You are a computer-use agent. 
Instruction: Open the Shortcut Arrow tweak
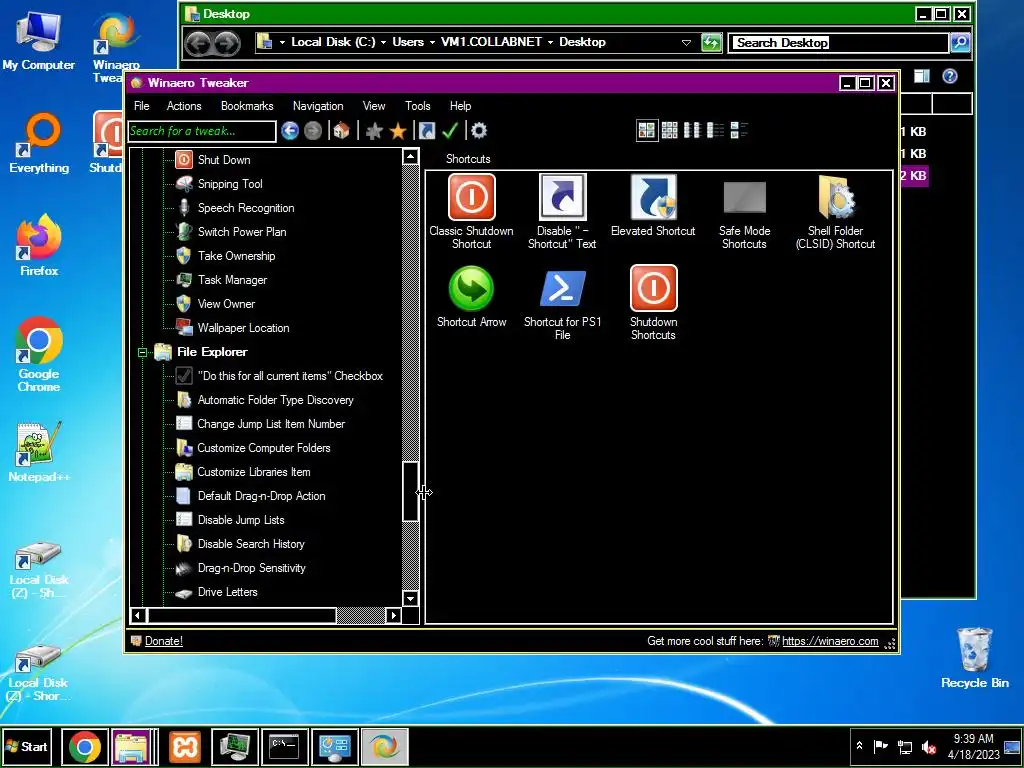pyautogui.click(x=472, y=296)
